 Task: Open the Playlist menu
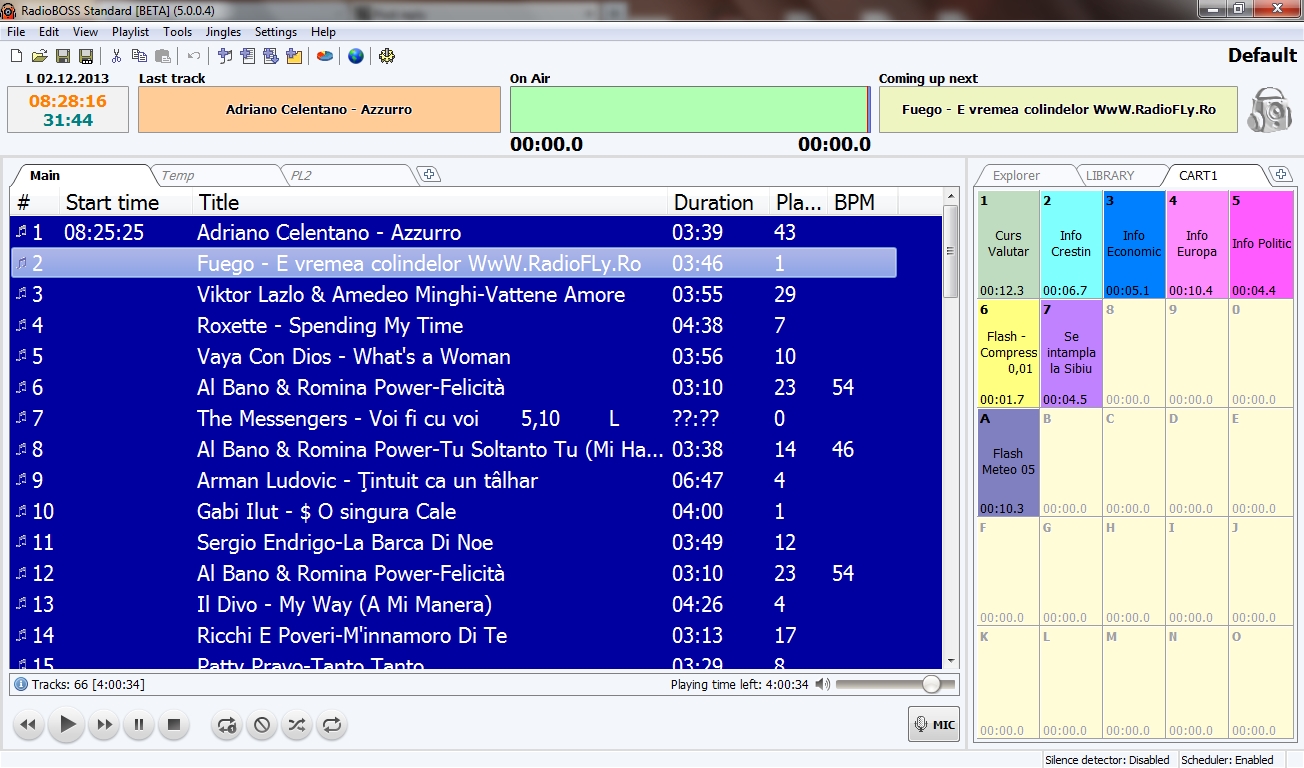130,32
